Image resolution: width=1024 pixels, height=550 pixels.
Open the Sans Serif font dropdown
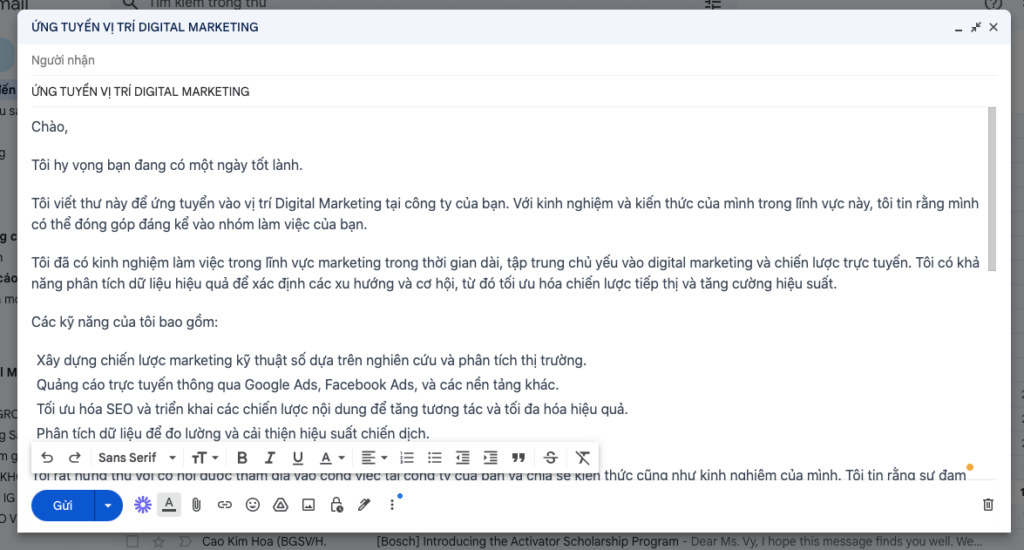(137, 458)
